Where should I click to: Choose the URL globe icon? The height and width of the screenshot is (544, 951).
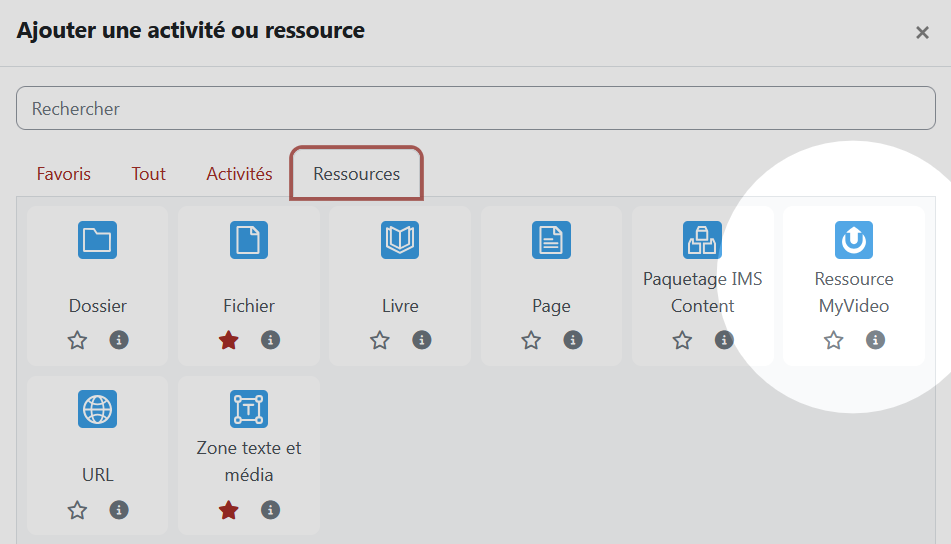pos(97,409)
